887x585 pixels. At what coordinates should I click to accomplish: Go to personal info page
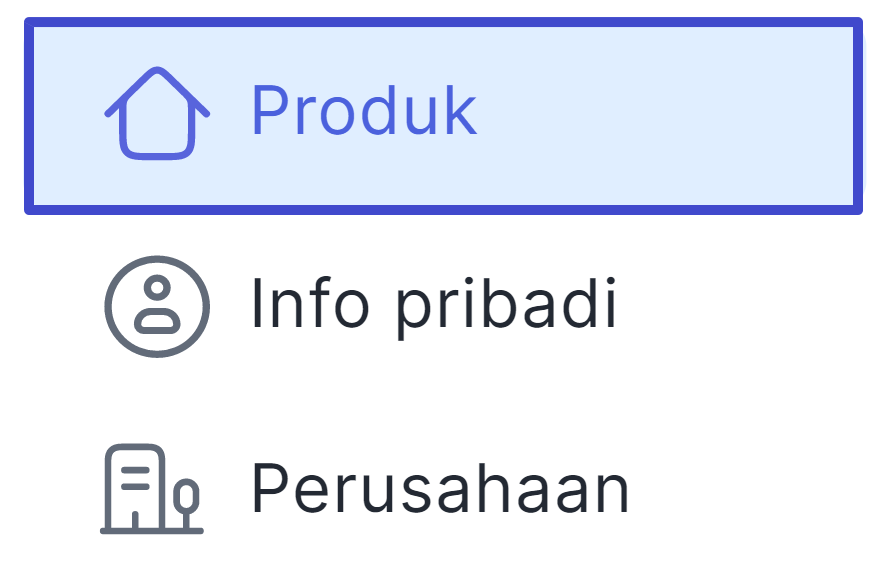(444, 307)
